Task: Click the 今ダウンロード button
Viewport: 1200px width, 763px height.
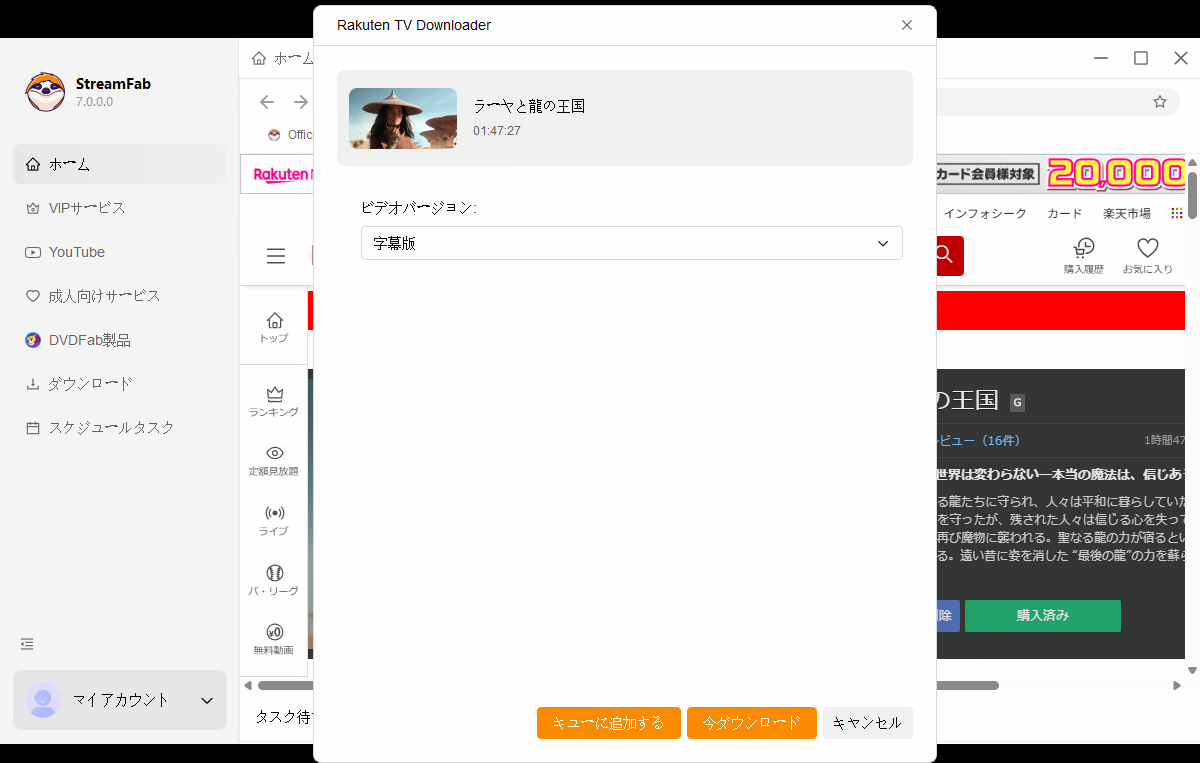Action: 751,722
